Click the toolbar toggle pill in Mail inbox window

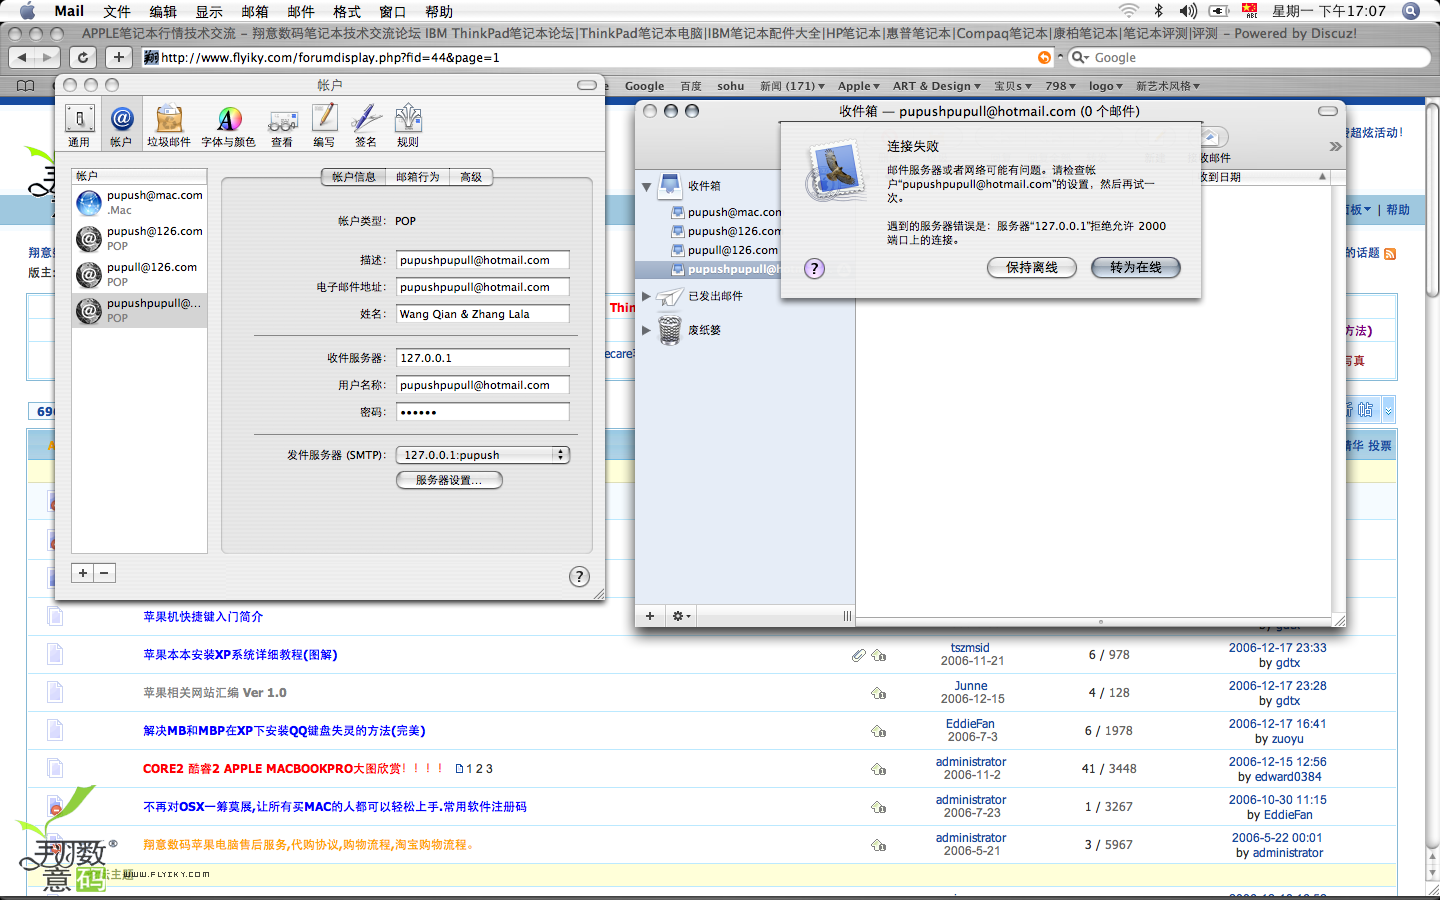pyautogui.click(x=1328, y=111)
